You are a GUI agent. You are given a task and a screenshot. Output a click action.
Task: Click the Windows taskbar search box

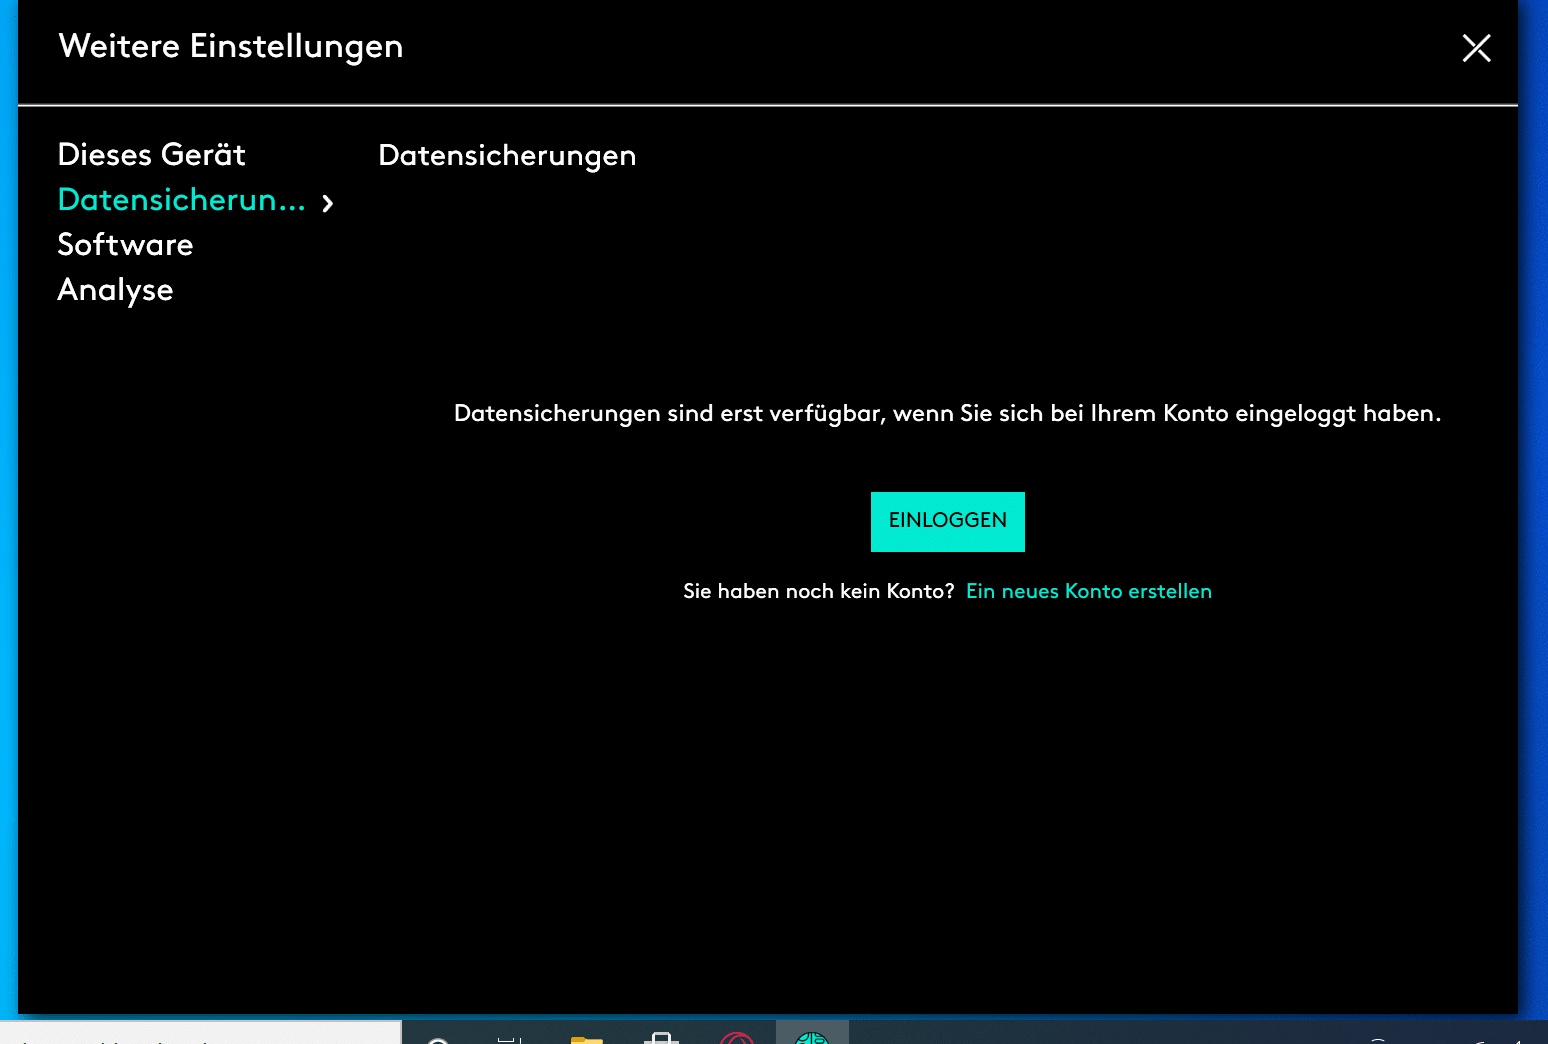coord(200,1036)
